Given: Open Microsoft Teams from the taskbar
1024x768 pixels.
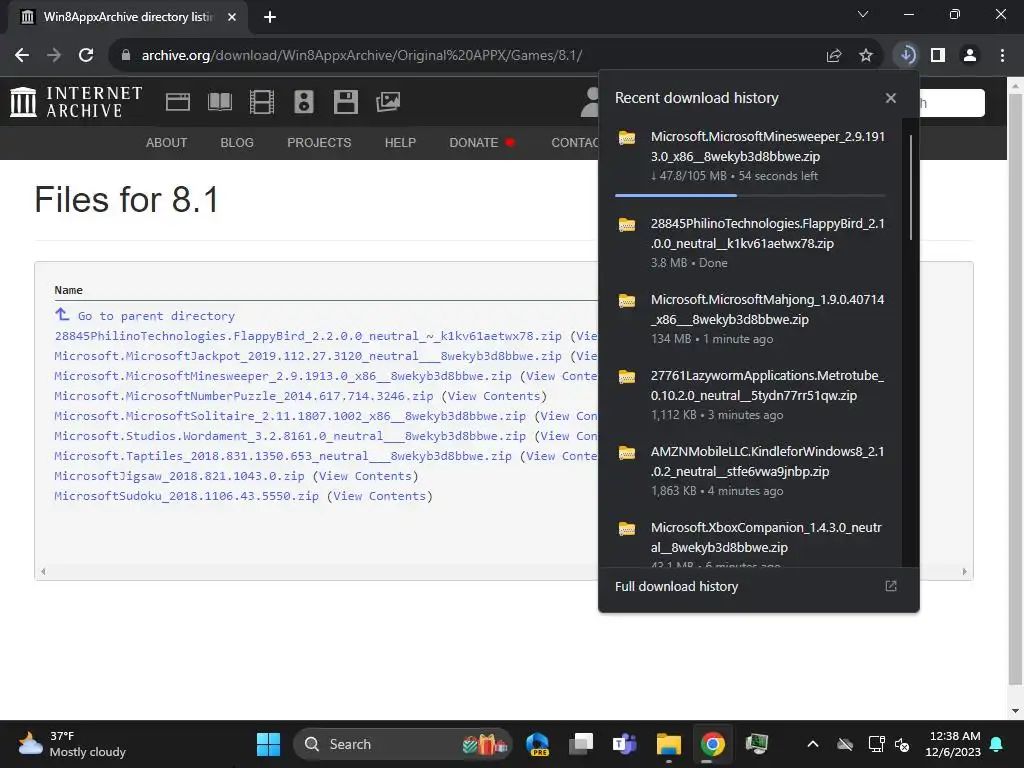Looking at the screenshot, I should (x=624, y=744).
